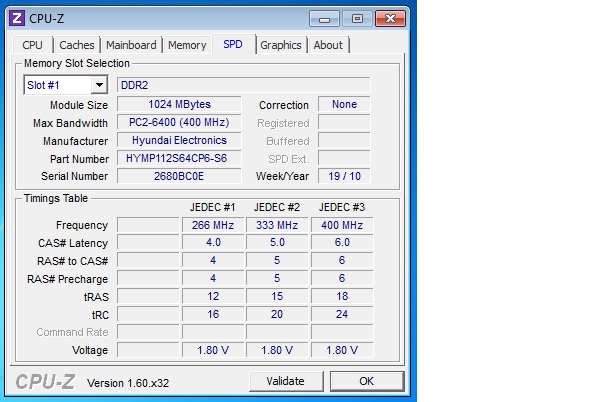Click the Memory Slot Selection group title

[x=77, y=63]
